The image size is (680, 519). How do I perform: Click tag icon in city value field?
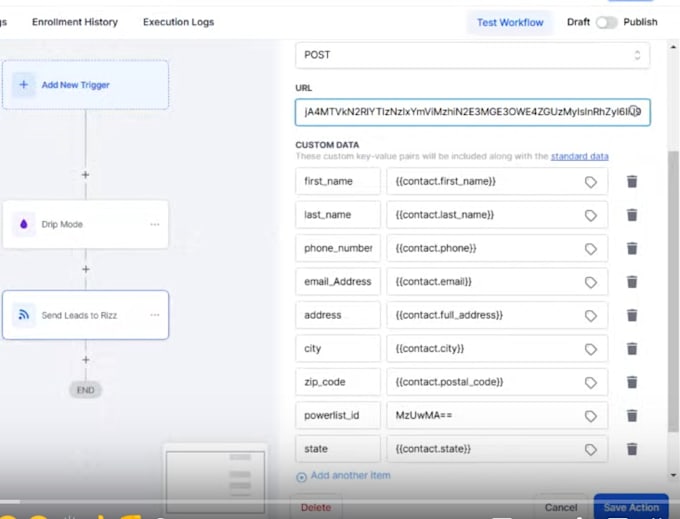click(591, 349)
